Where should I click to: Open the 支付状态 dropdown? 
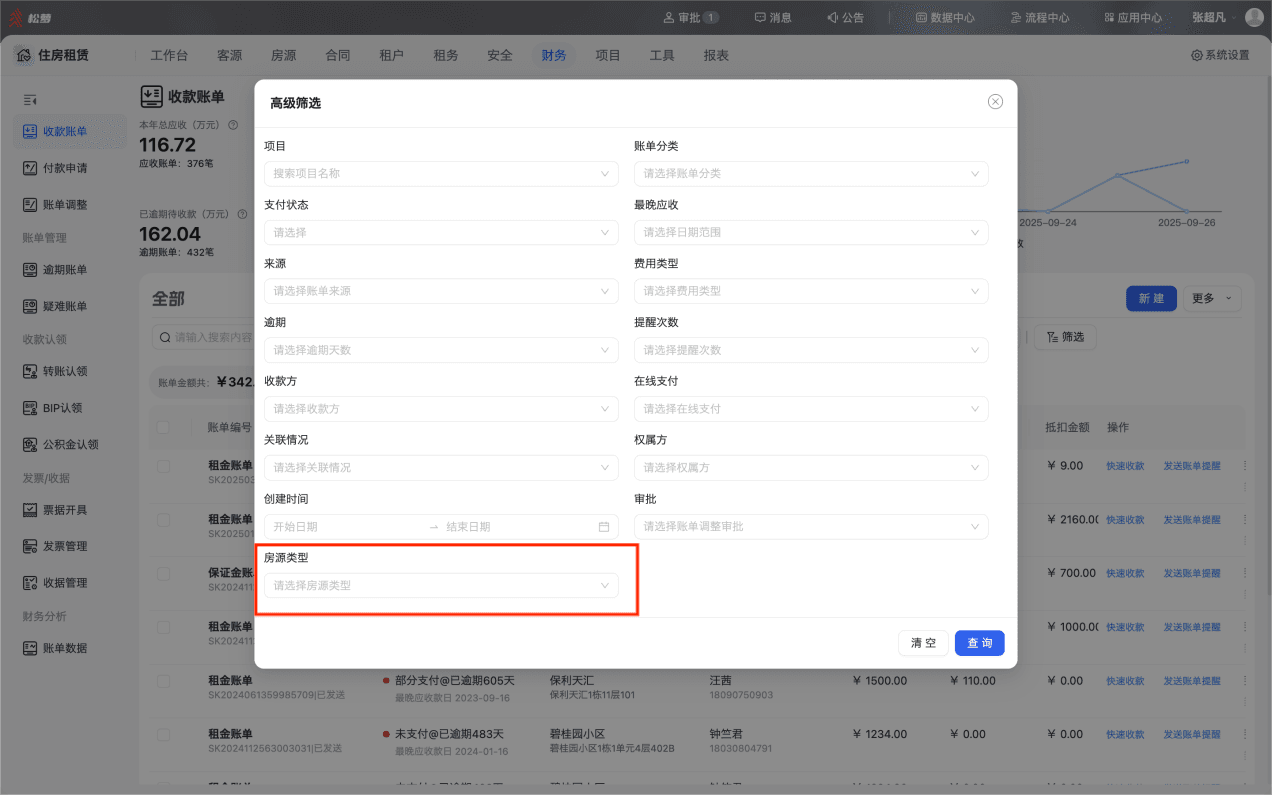[x=441, y=233]
